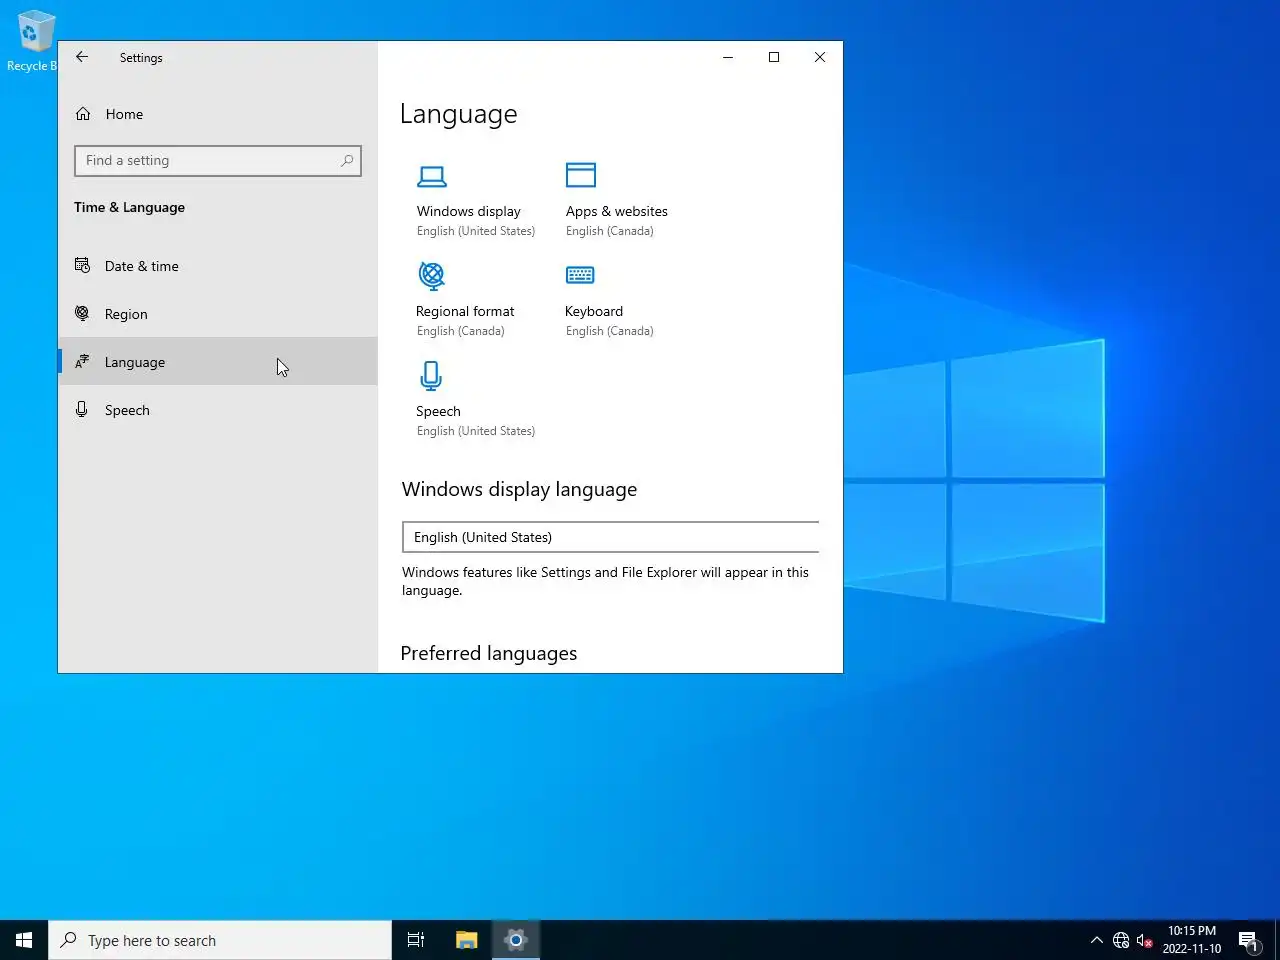Open the Windows Start menu

[24, 940]
